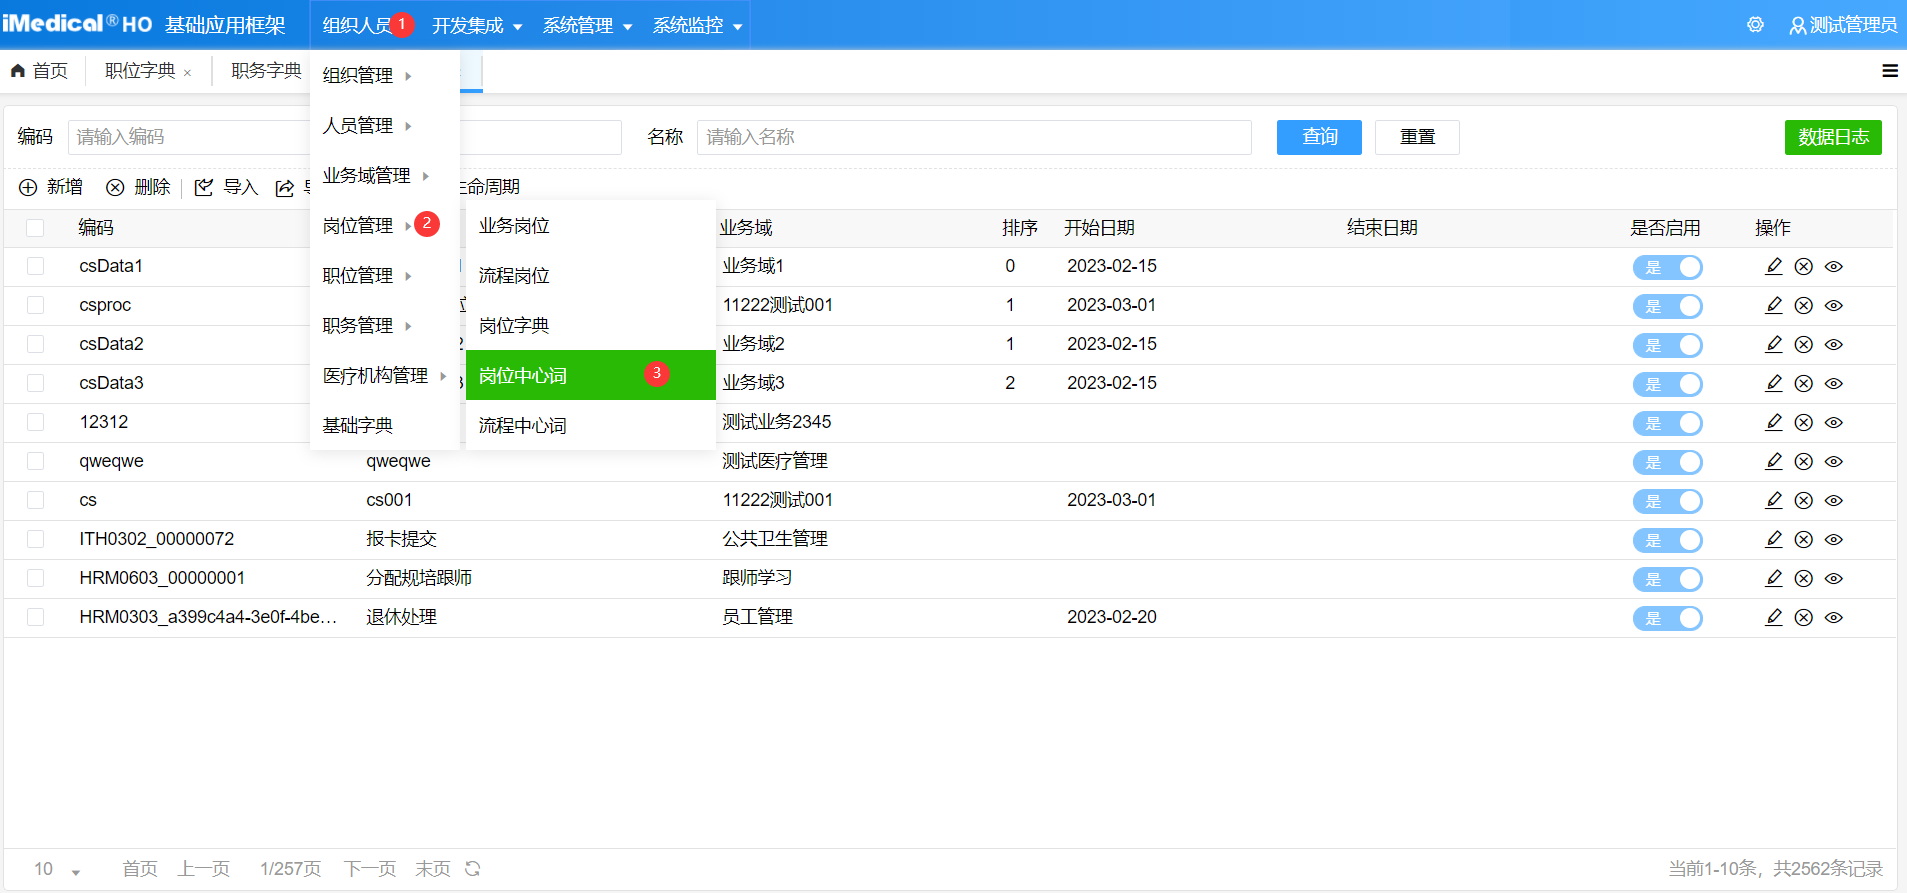Viewport: 1907px width, 893px height.
Task: Expand the 医疗机构管理 submenu
Action: [x=384, y=376]
